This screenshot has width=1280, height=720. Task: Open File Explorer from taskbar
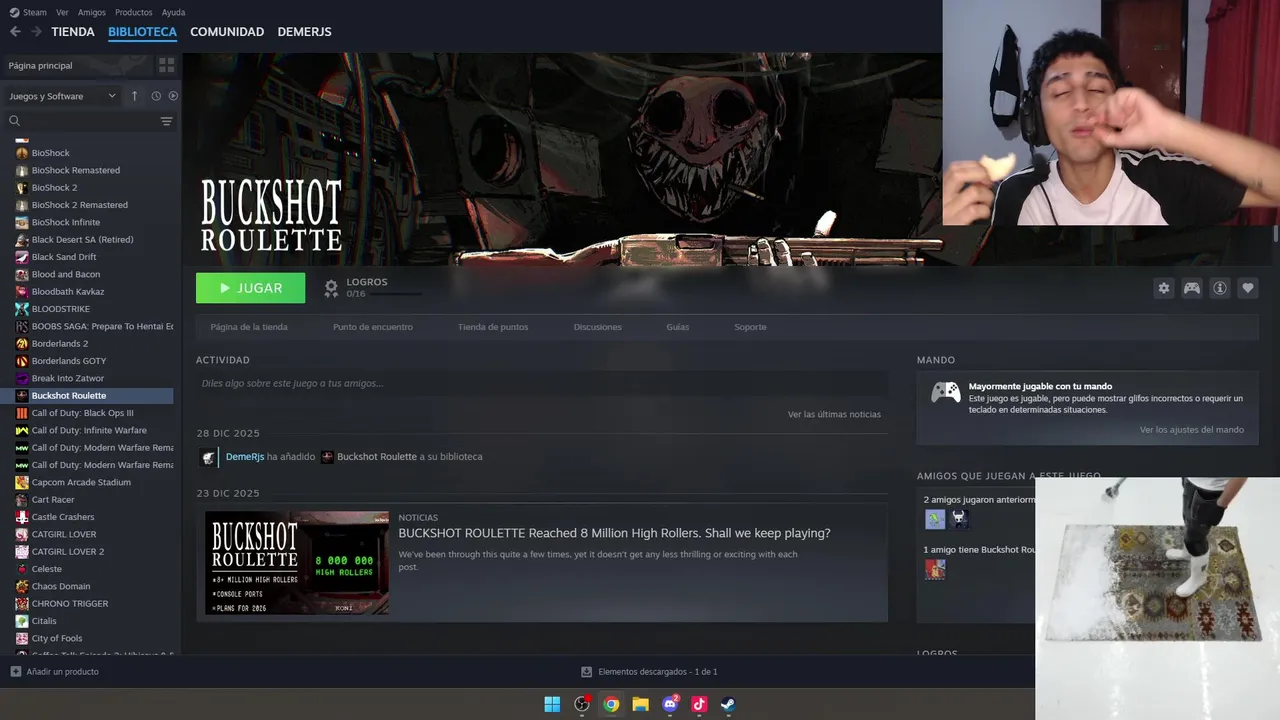click(640, 704)
